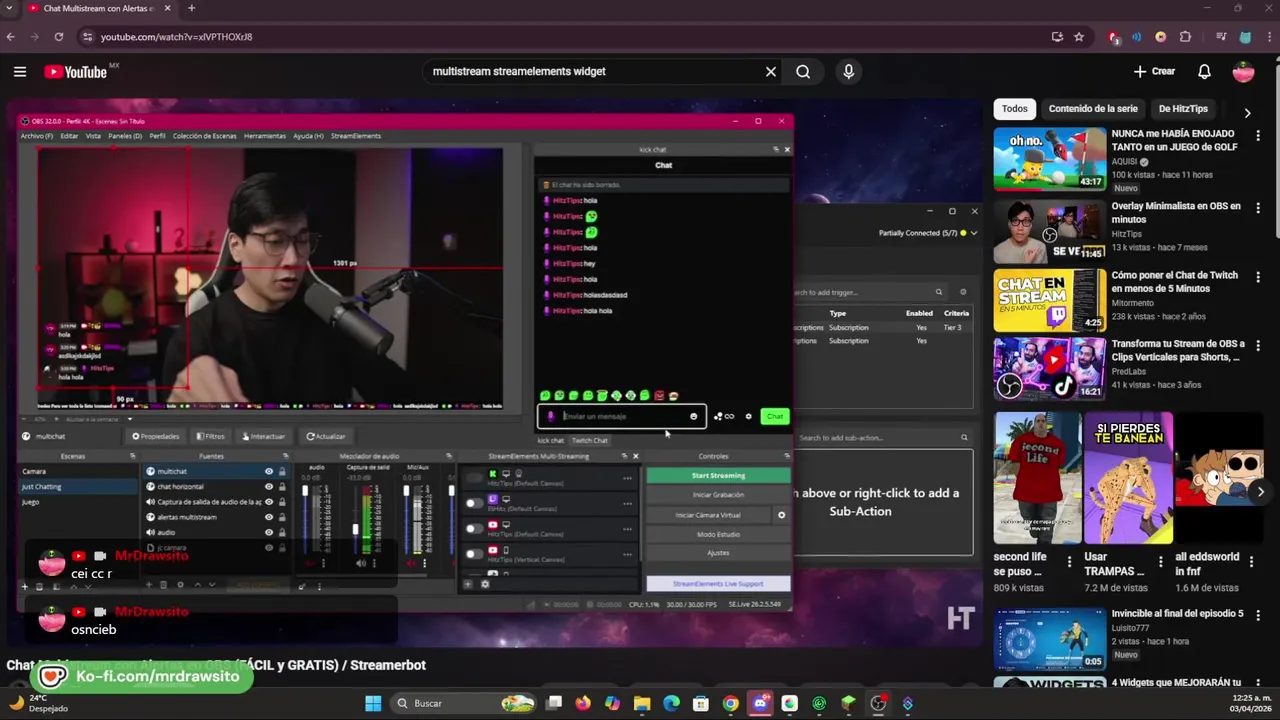The height and width of the screenshot is (720, 1280).
Task: Select the Todos filter chip
Action: pyautogui.click(x=1015, y=108)
